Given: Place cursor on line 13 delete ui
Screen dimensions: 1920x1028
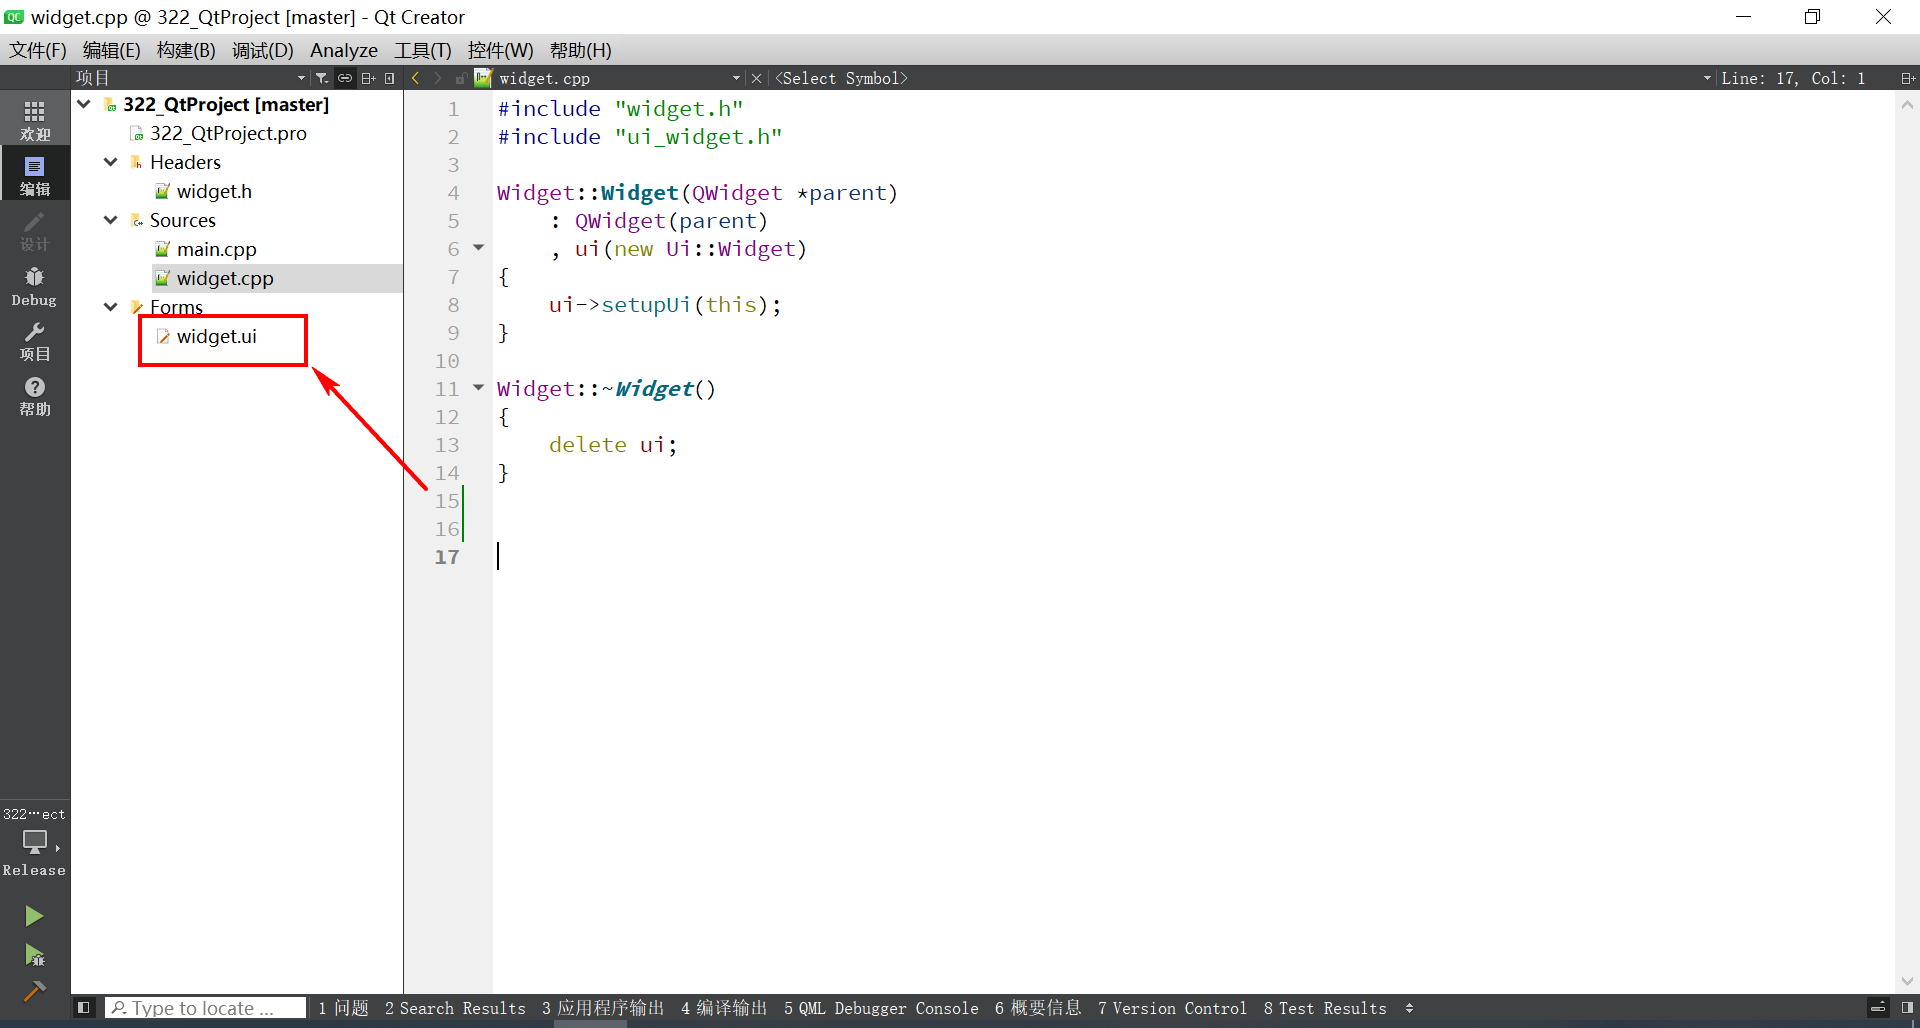Looking at the screenshot, I should (x=613, y=445).
